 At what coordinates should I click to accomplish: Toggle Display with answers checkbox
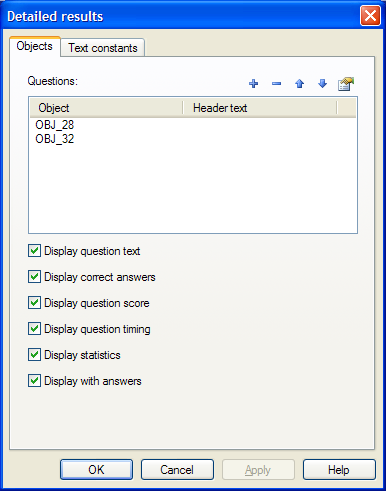point(34,381)
